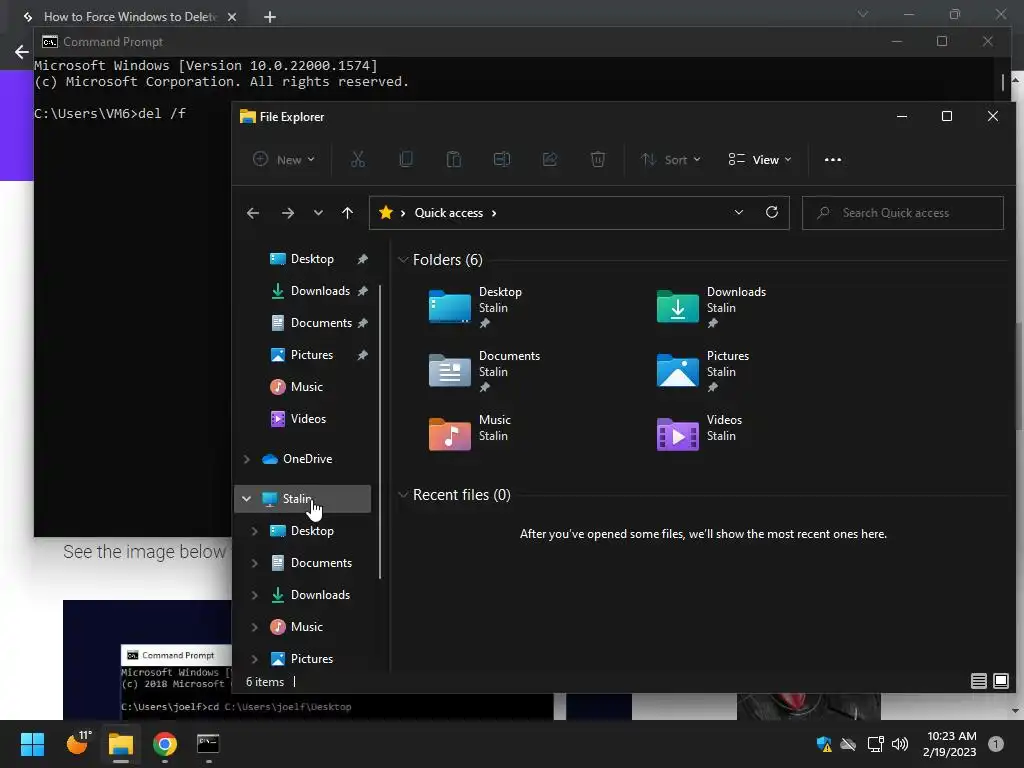Expand the OneDrive tree node

pyautogui.click(x=247, y=459)
